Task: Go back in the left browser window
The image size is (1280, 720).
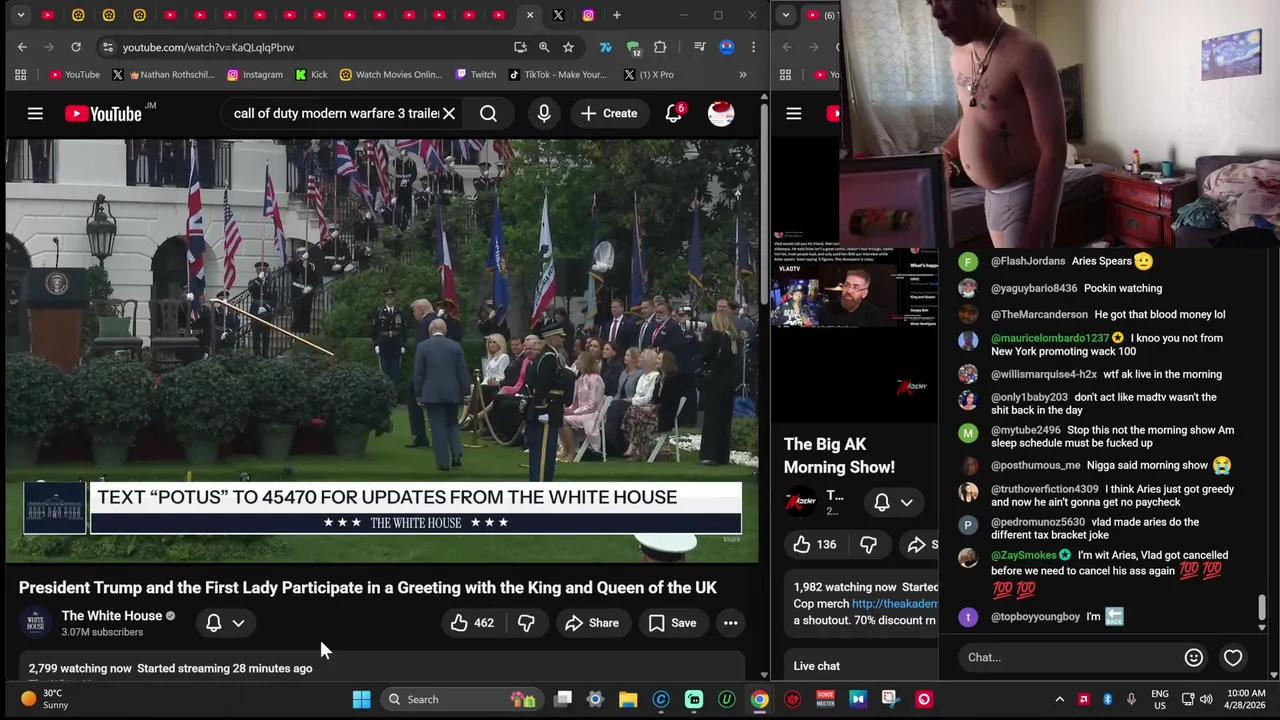Action: point(22,47)
